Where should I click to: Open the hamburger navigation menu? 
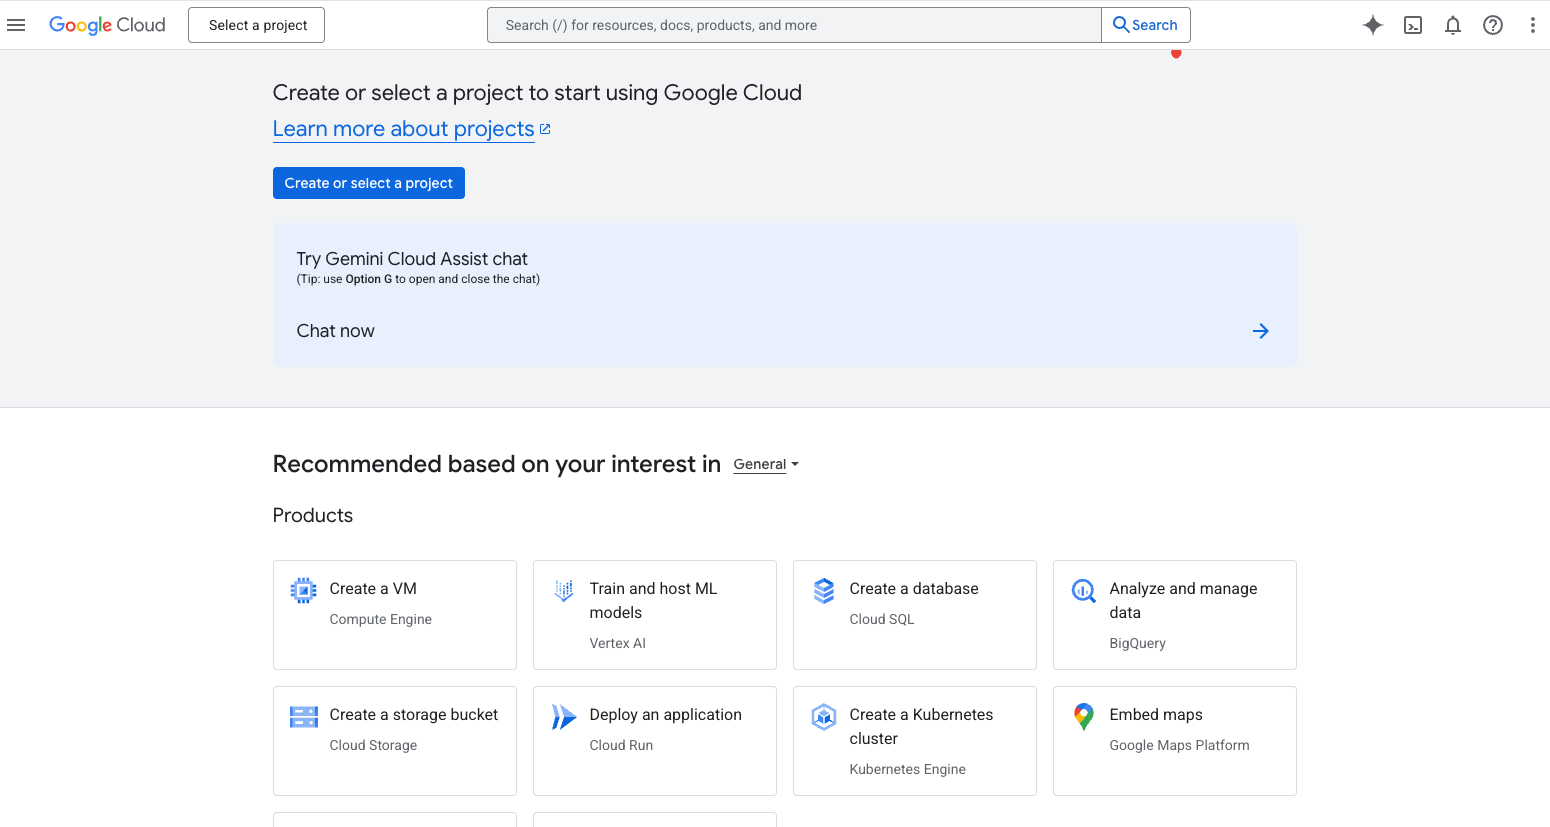16,25
